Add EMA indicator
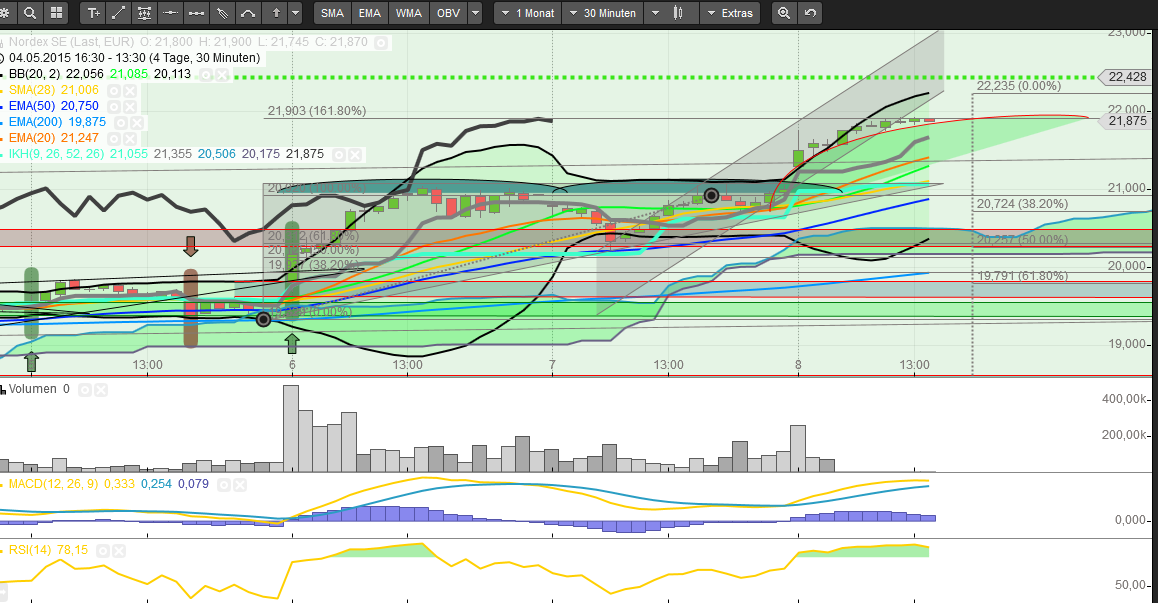Screen dimensions: 1158x612 click(x=369, y=13)
